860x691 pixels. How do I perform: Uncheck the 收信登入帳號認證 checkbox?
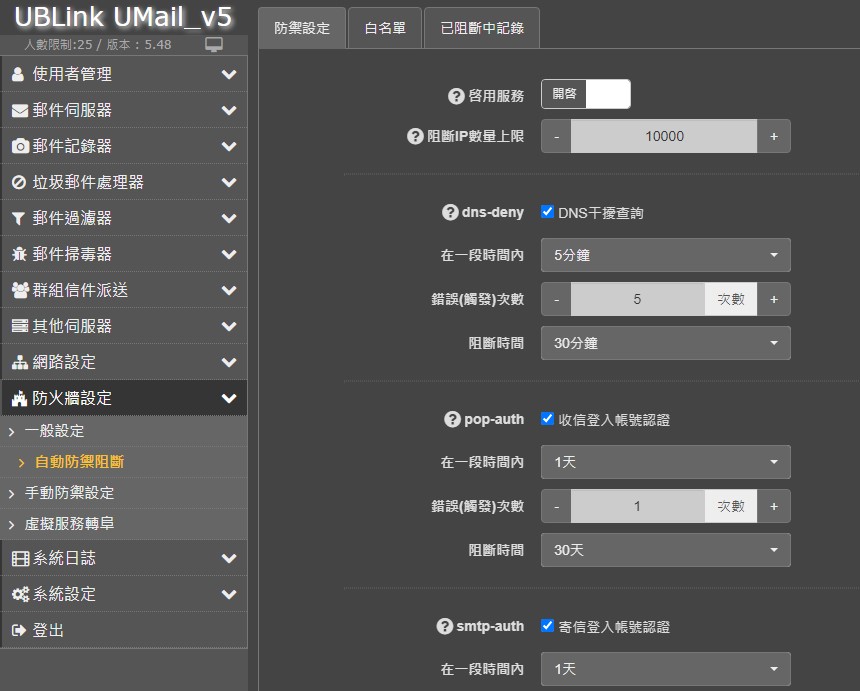(547, 419)
